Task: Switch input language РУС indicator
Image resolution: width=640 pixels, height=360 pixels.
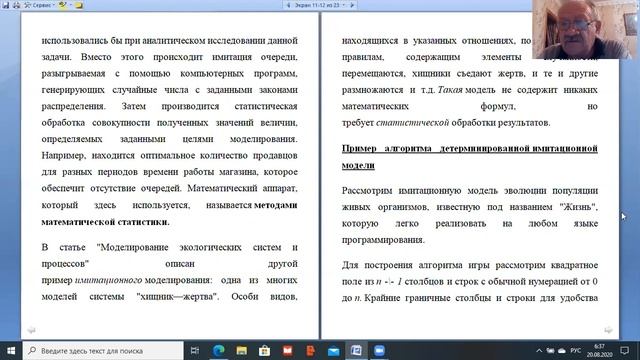Action: tap(576, 351)
